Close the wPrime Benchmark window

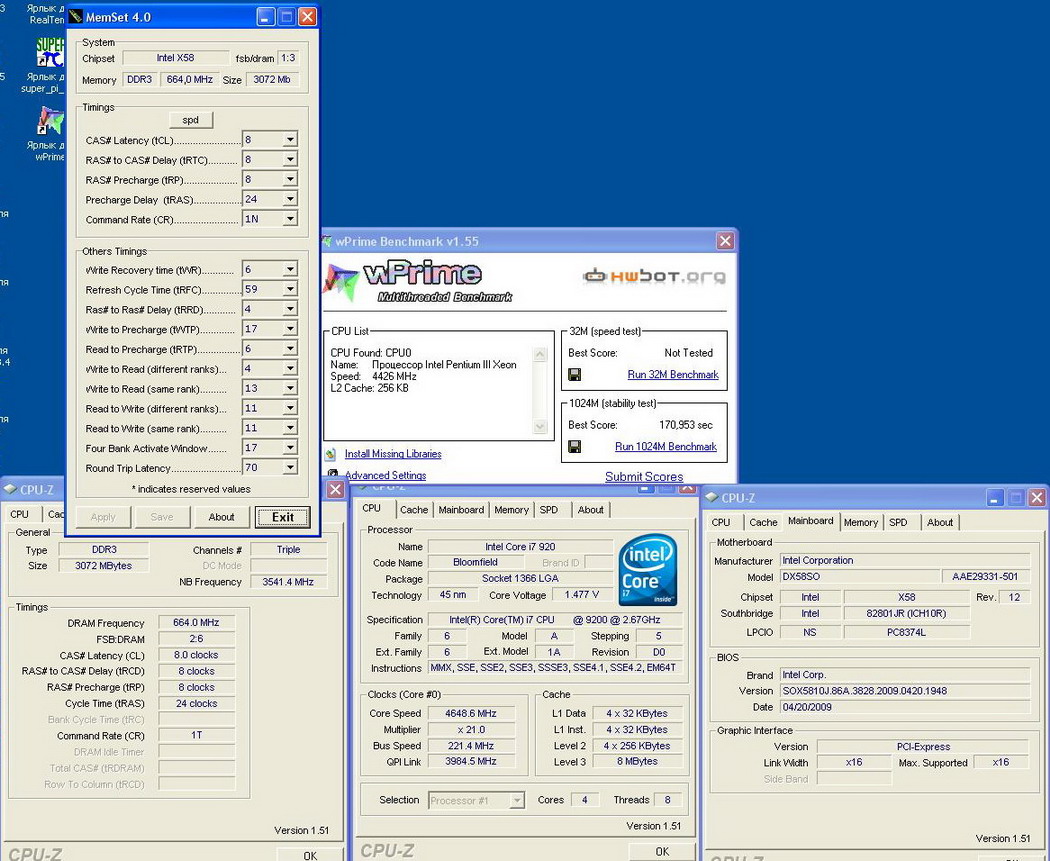pos(725,241)
